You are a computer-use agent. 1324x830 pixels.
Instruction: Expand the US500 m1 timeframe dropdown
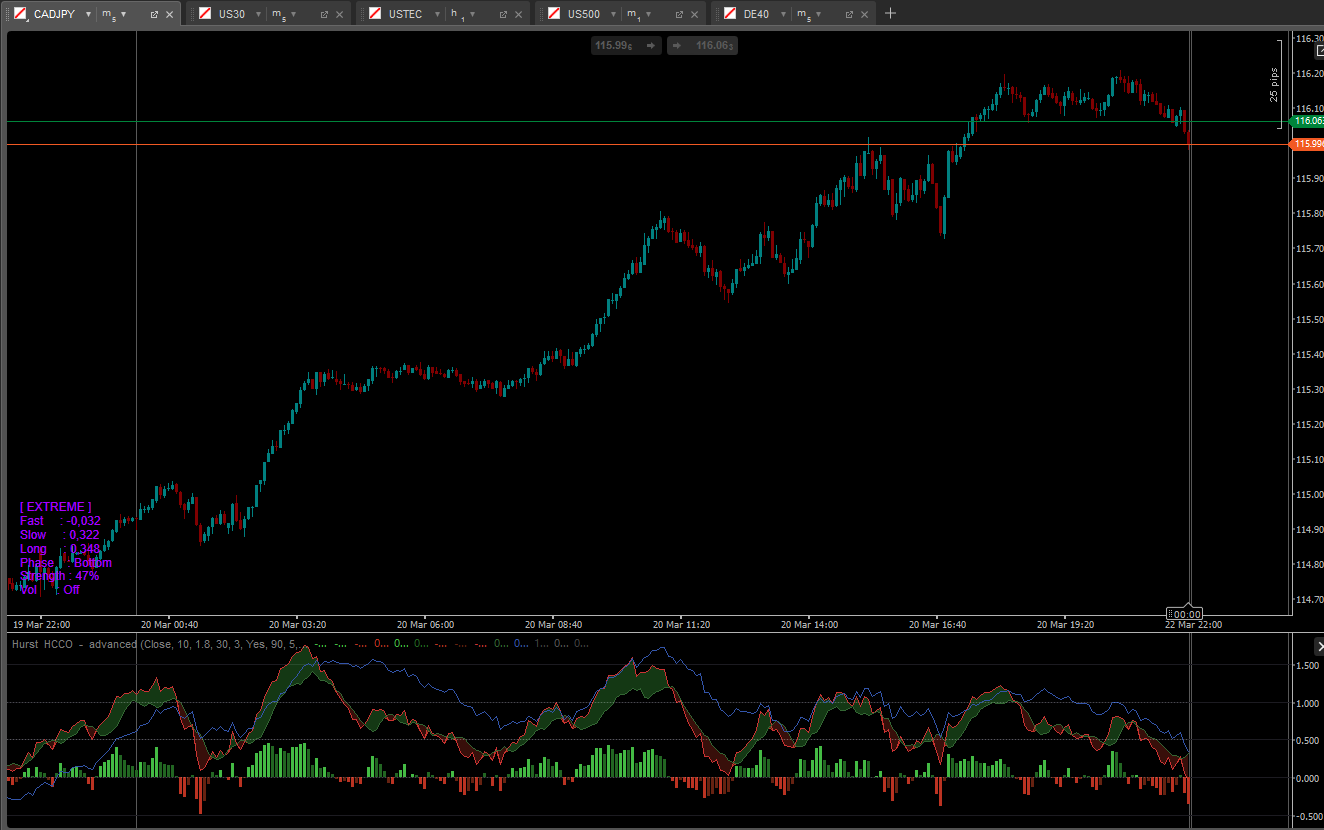pos(648,14)
